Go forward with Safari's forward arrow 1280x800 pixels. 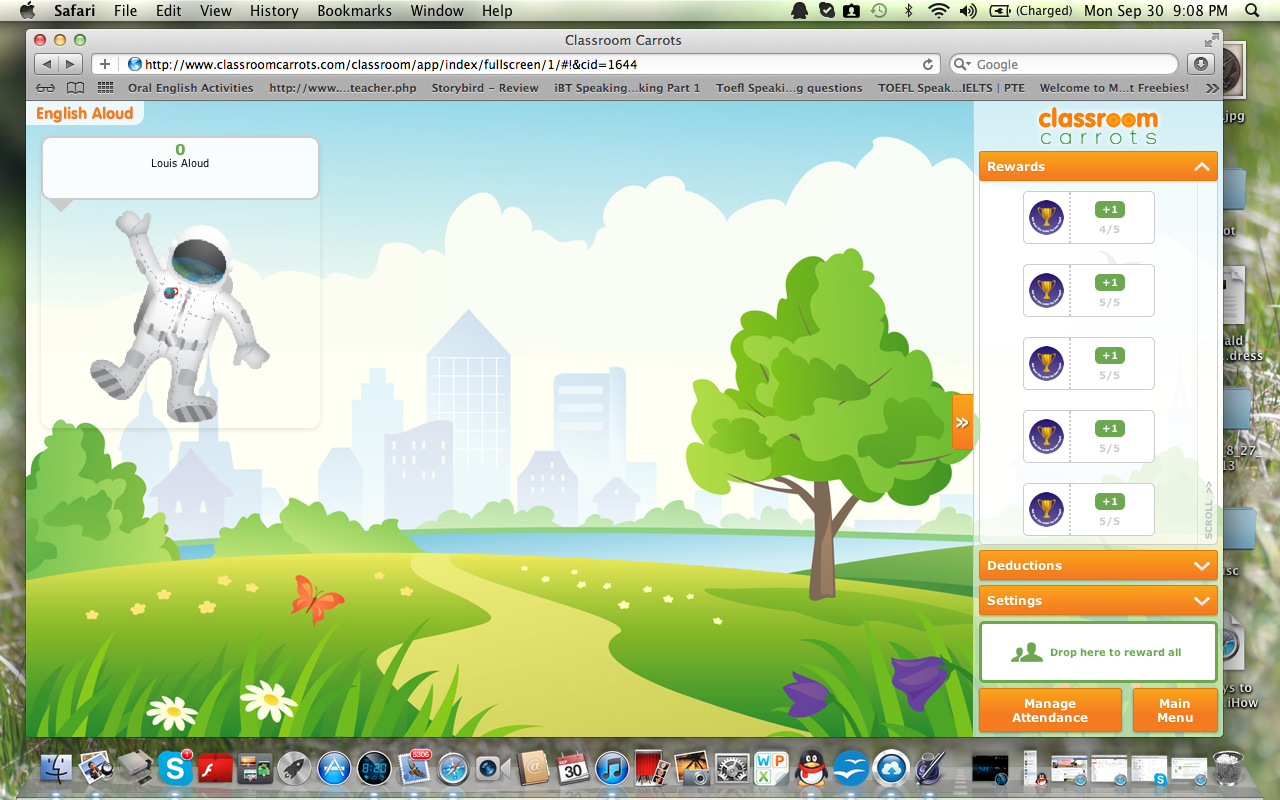(70, 64)
